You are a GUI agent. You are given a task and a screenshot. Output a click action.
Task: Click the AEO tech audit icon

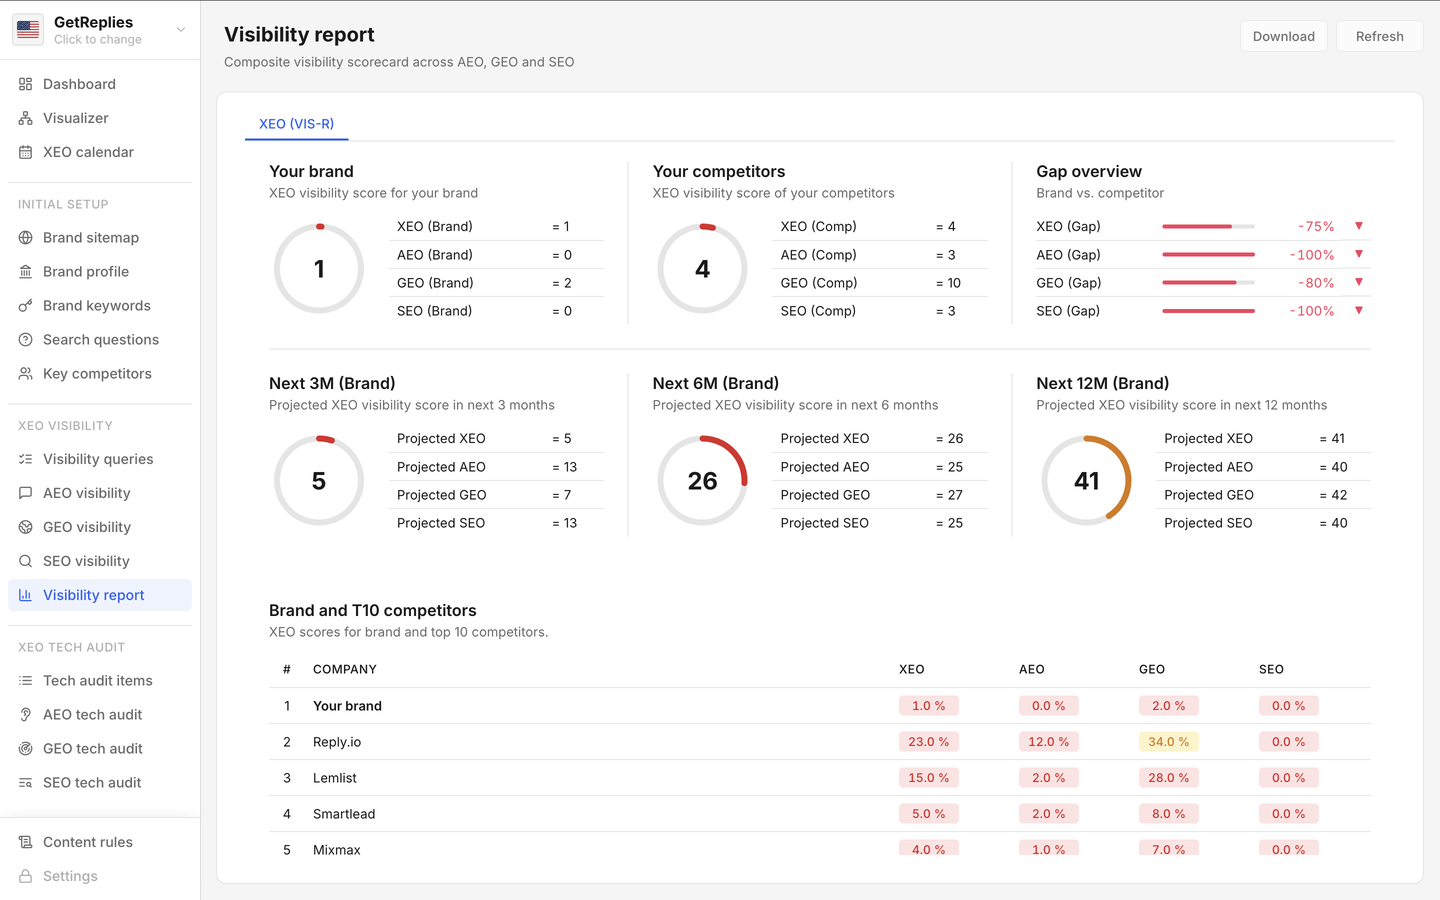tap(26, 715)
